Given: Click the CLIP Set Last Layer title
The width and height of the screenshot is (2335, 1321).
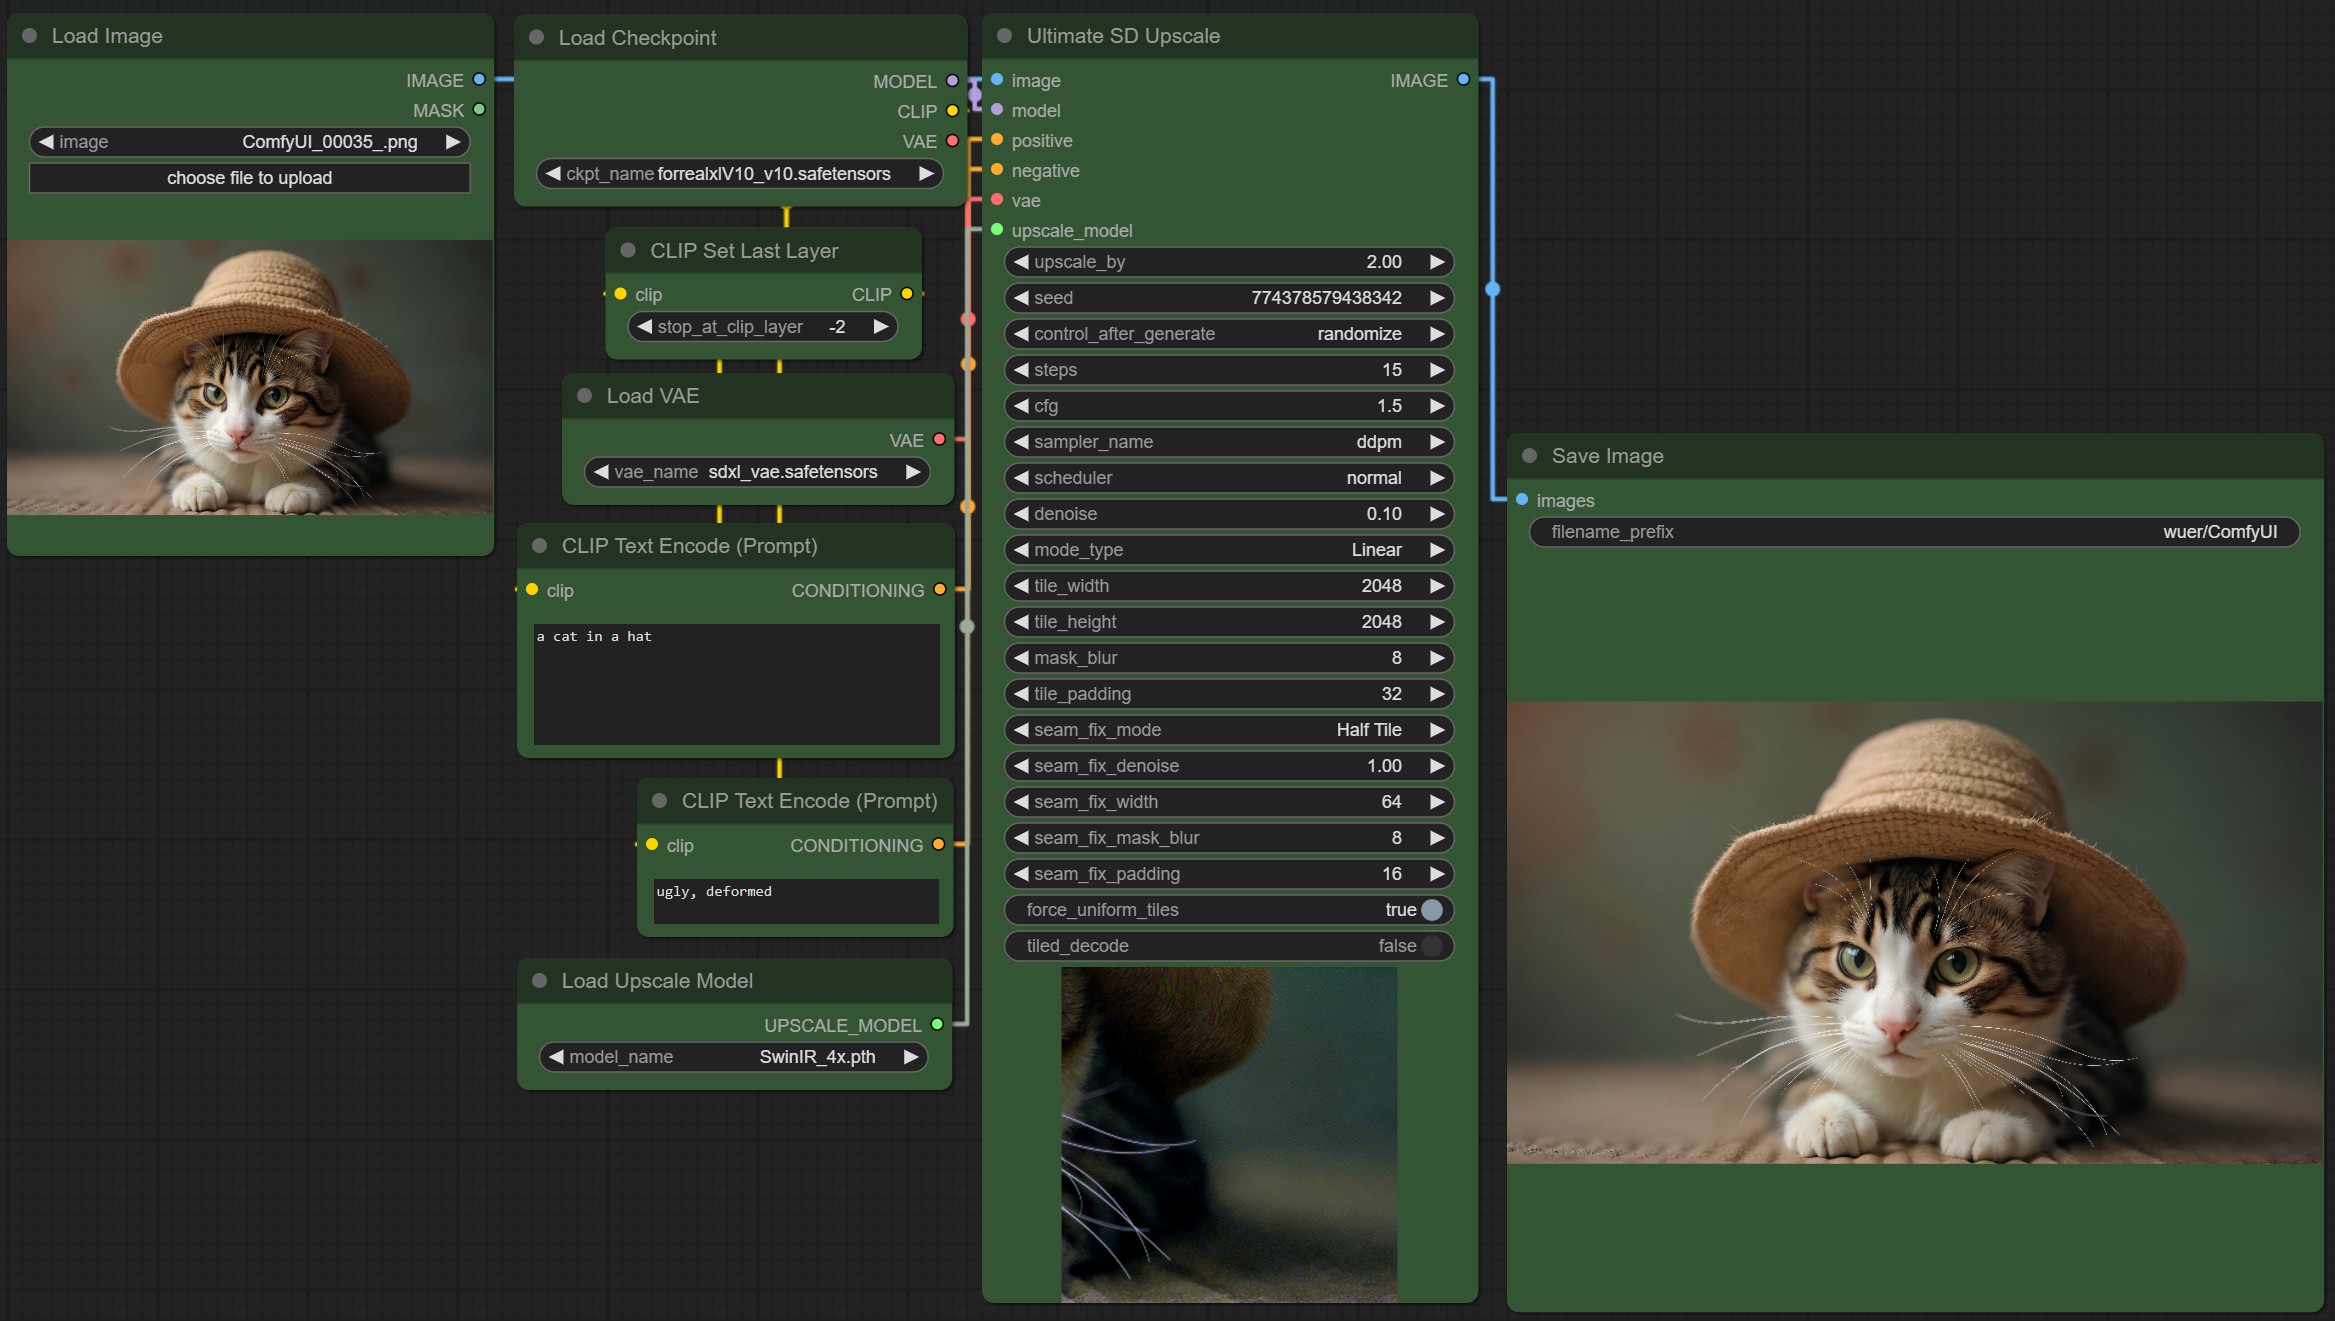Looking at the screenshot, I should coord(744,251).
